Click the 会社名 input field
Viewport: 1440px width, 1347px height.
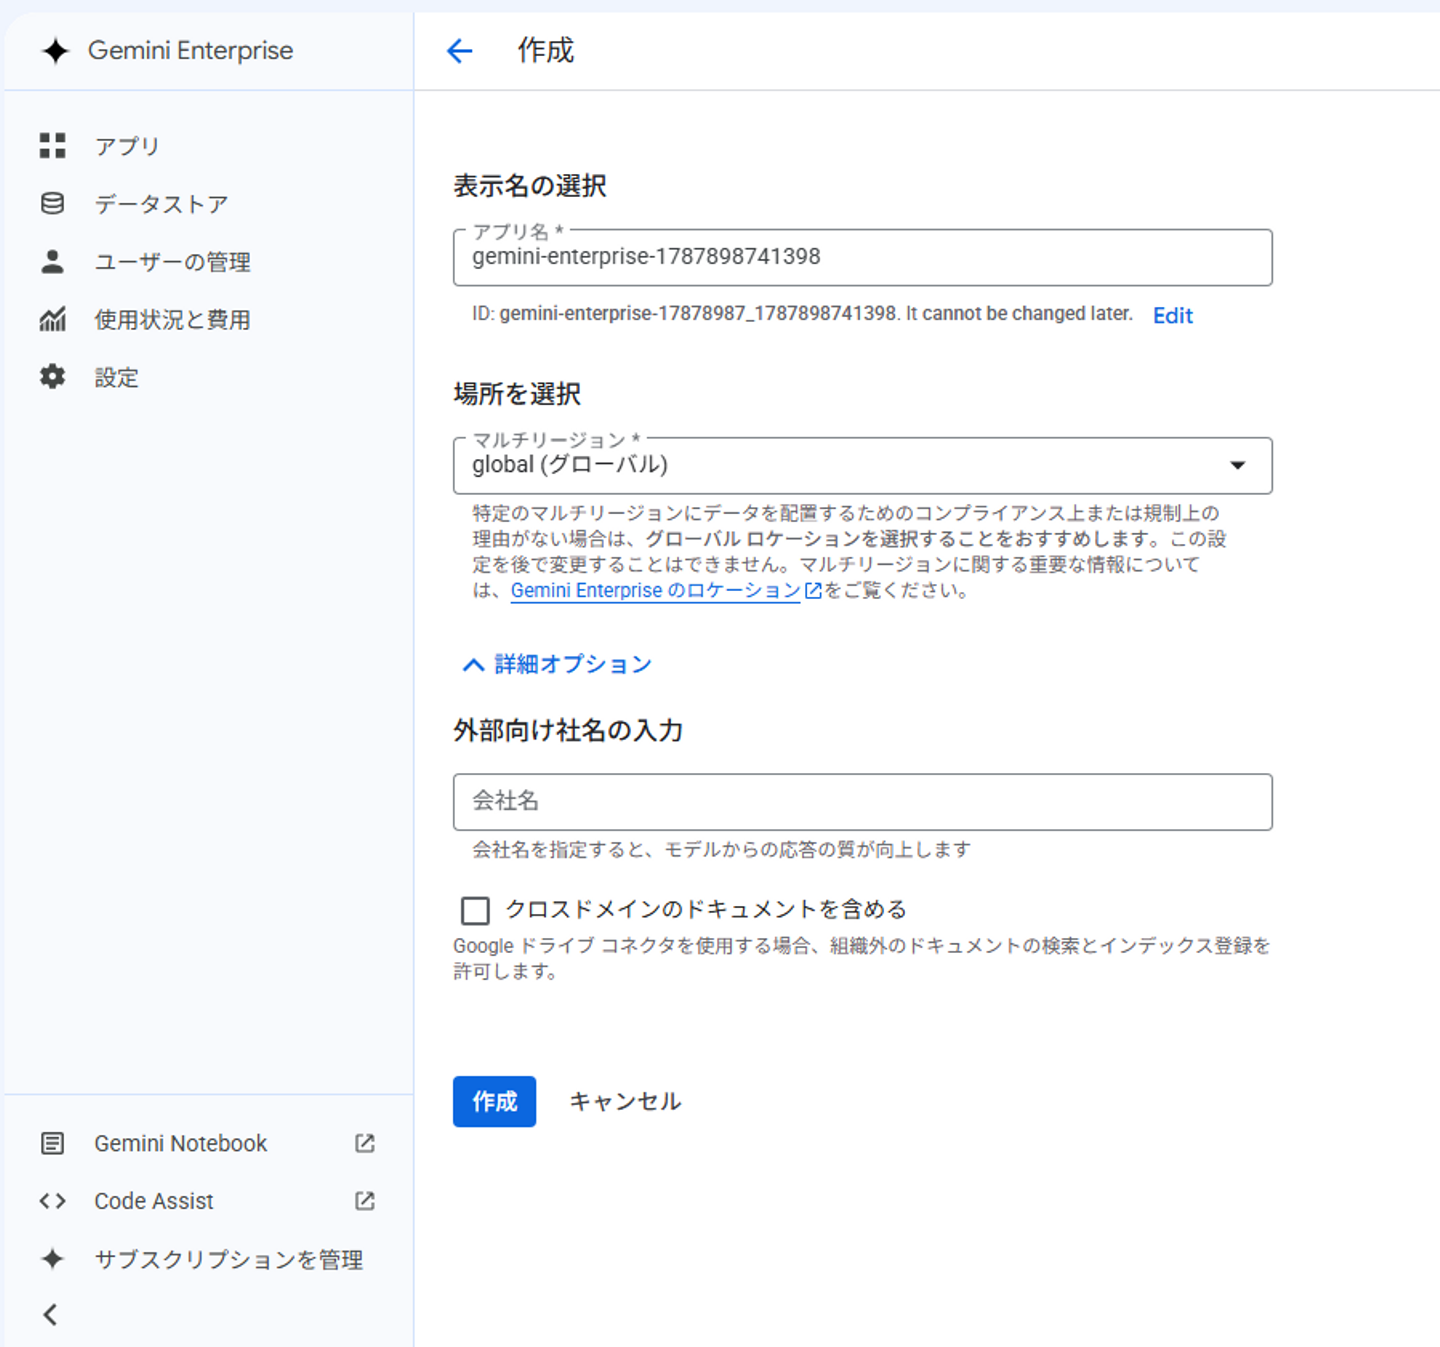[863, 801]
